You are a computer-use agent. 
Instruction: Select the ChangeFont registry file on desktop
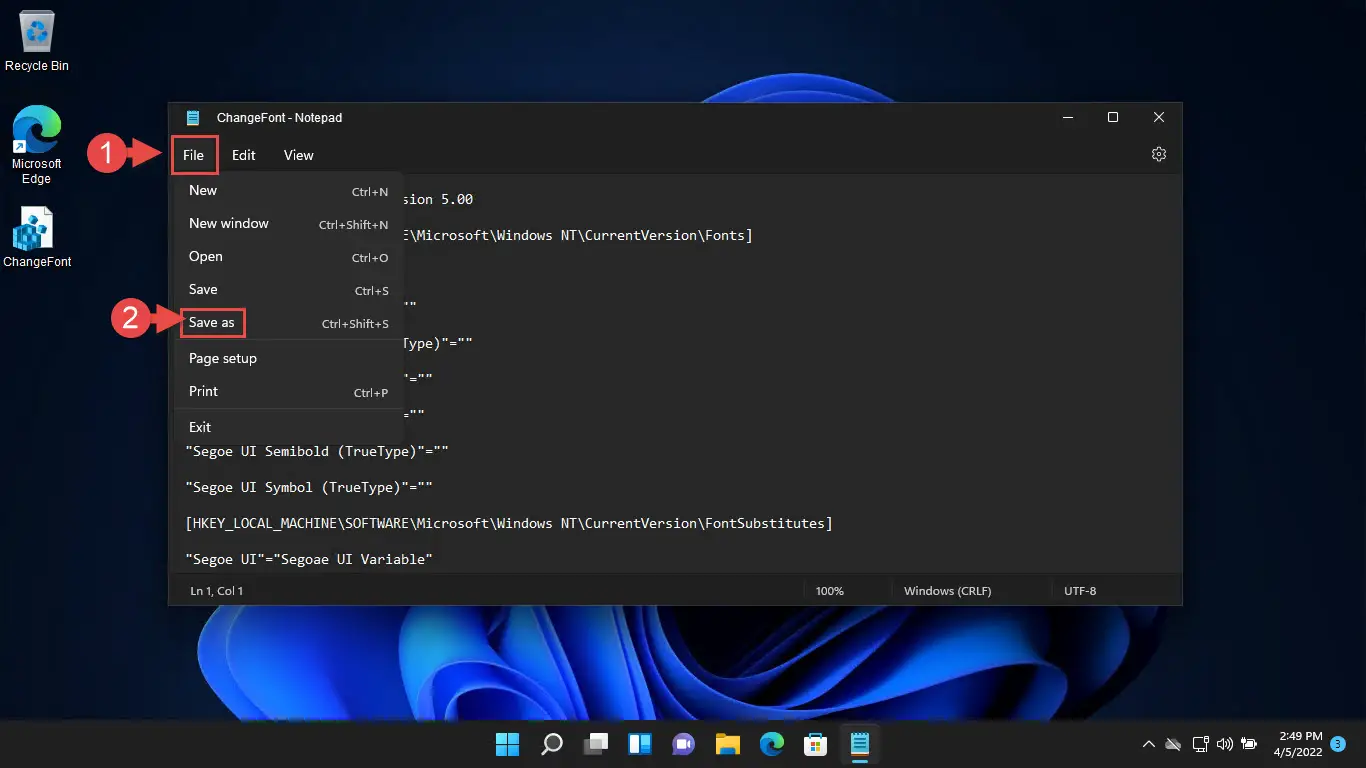click(37, 238)
